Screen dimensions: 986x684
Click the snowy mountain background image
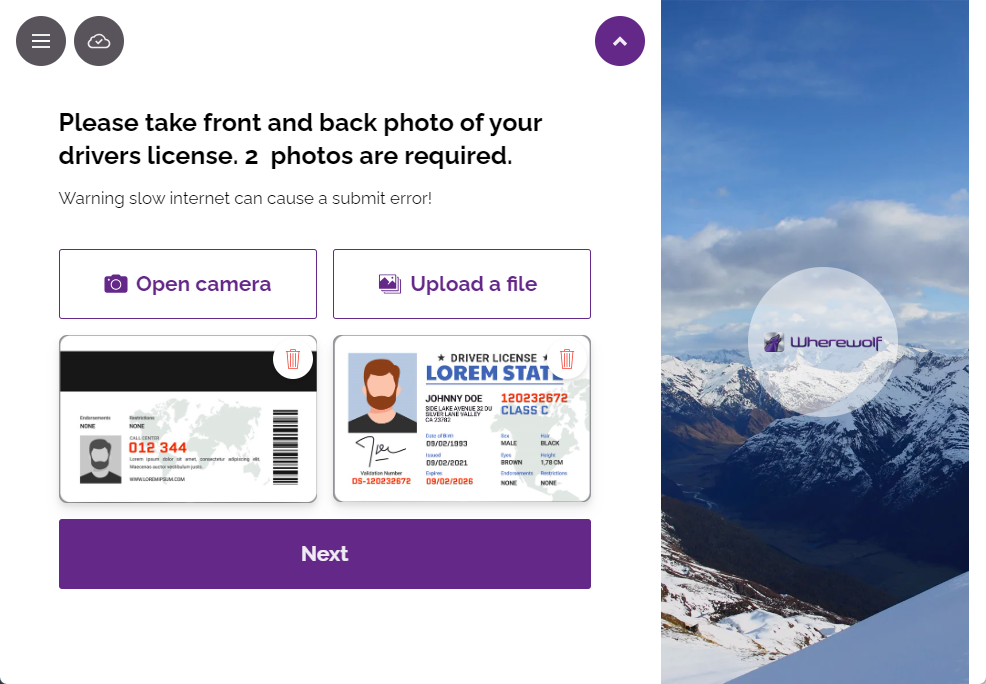pos(815,503)
